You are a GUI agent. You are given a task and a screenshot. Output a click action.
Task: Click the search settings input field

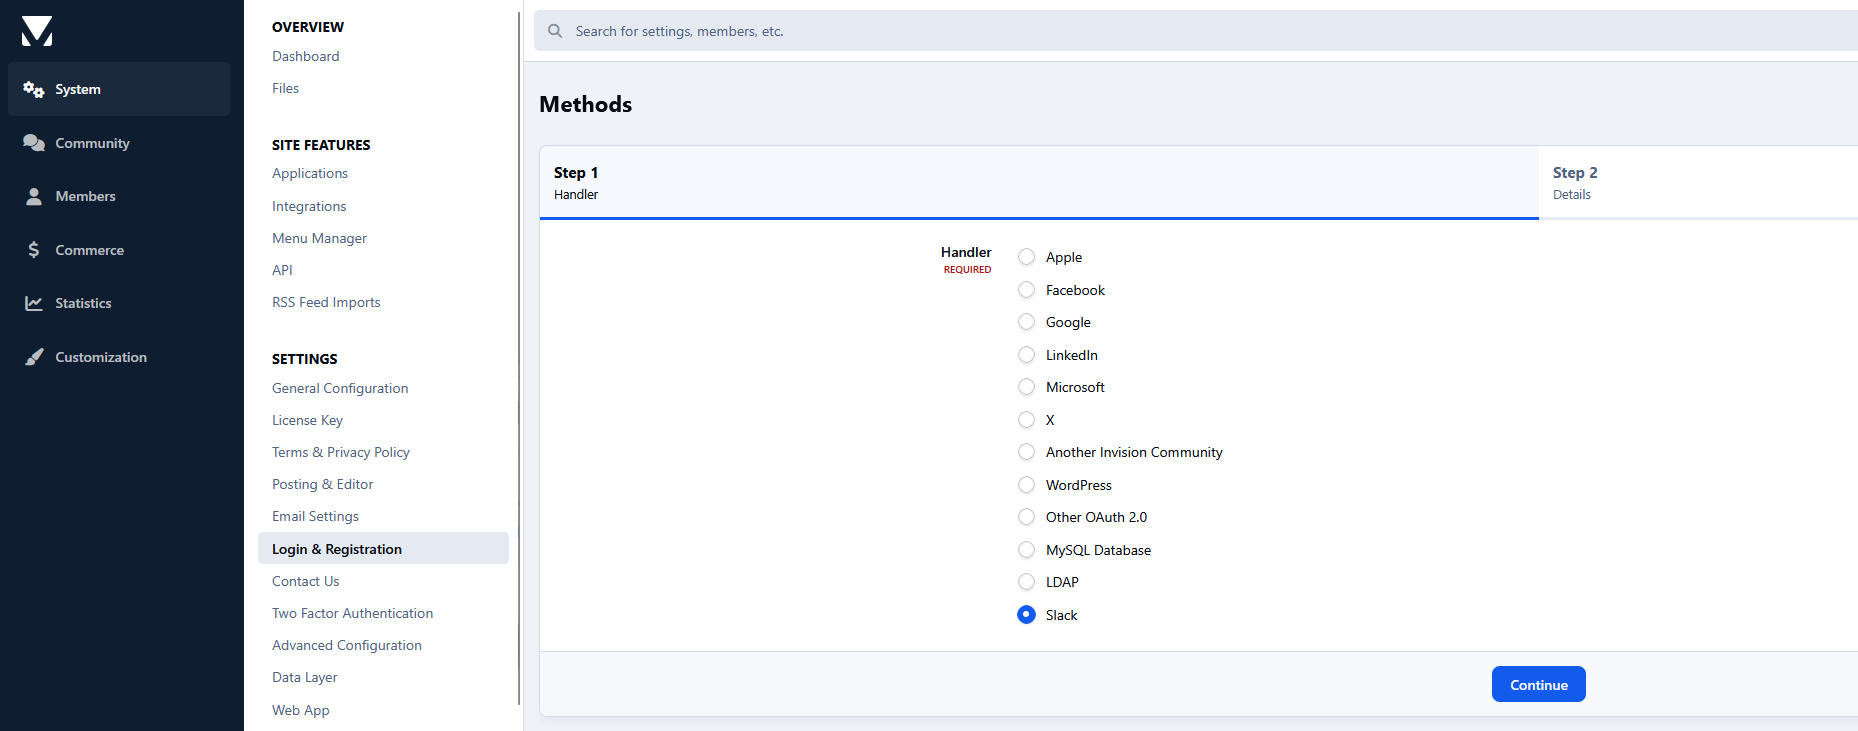tap(1196, 31)
